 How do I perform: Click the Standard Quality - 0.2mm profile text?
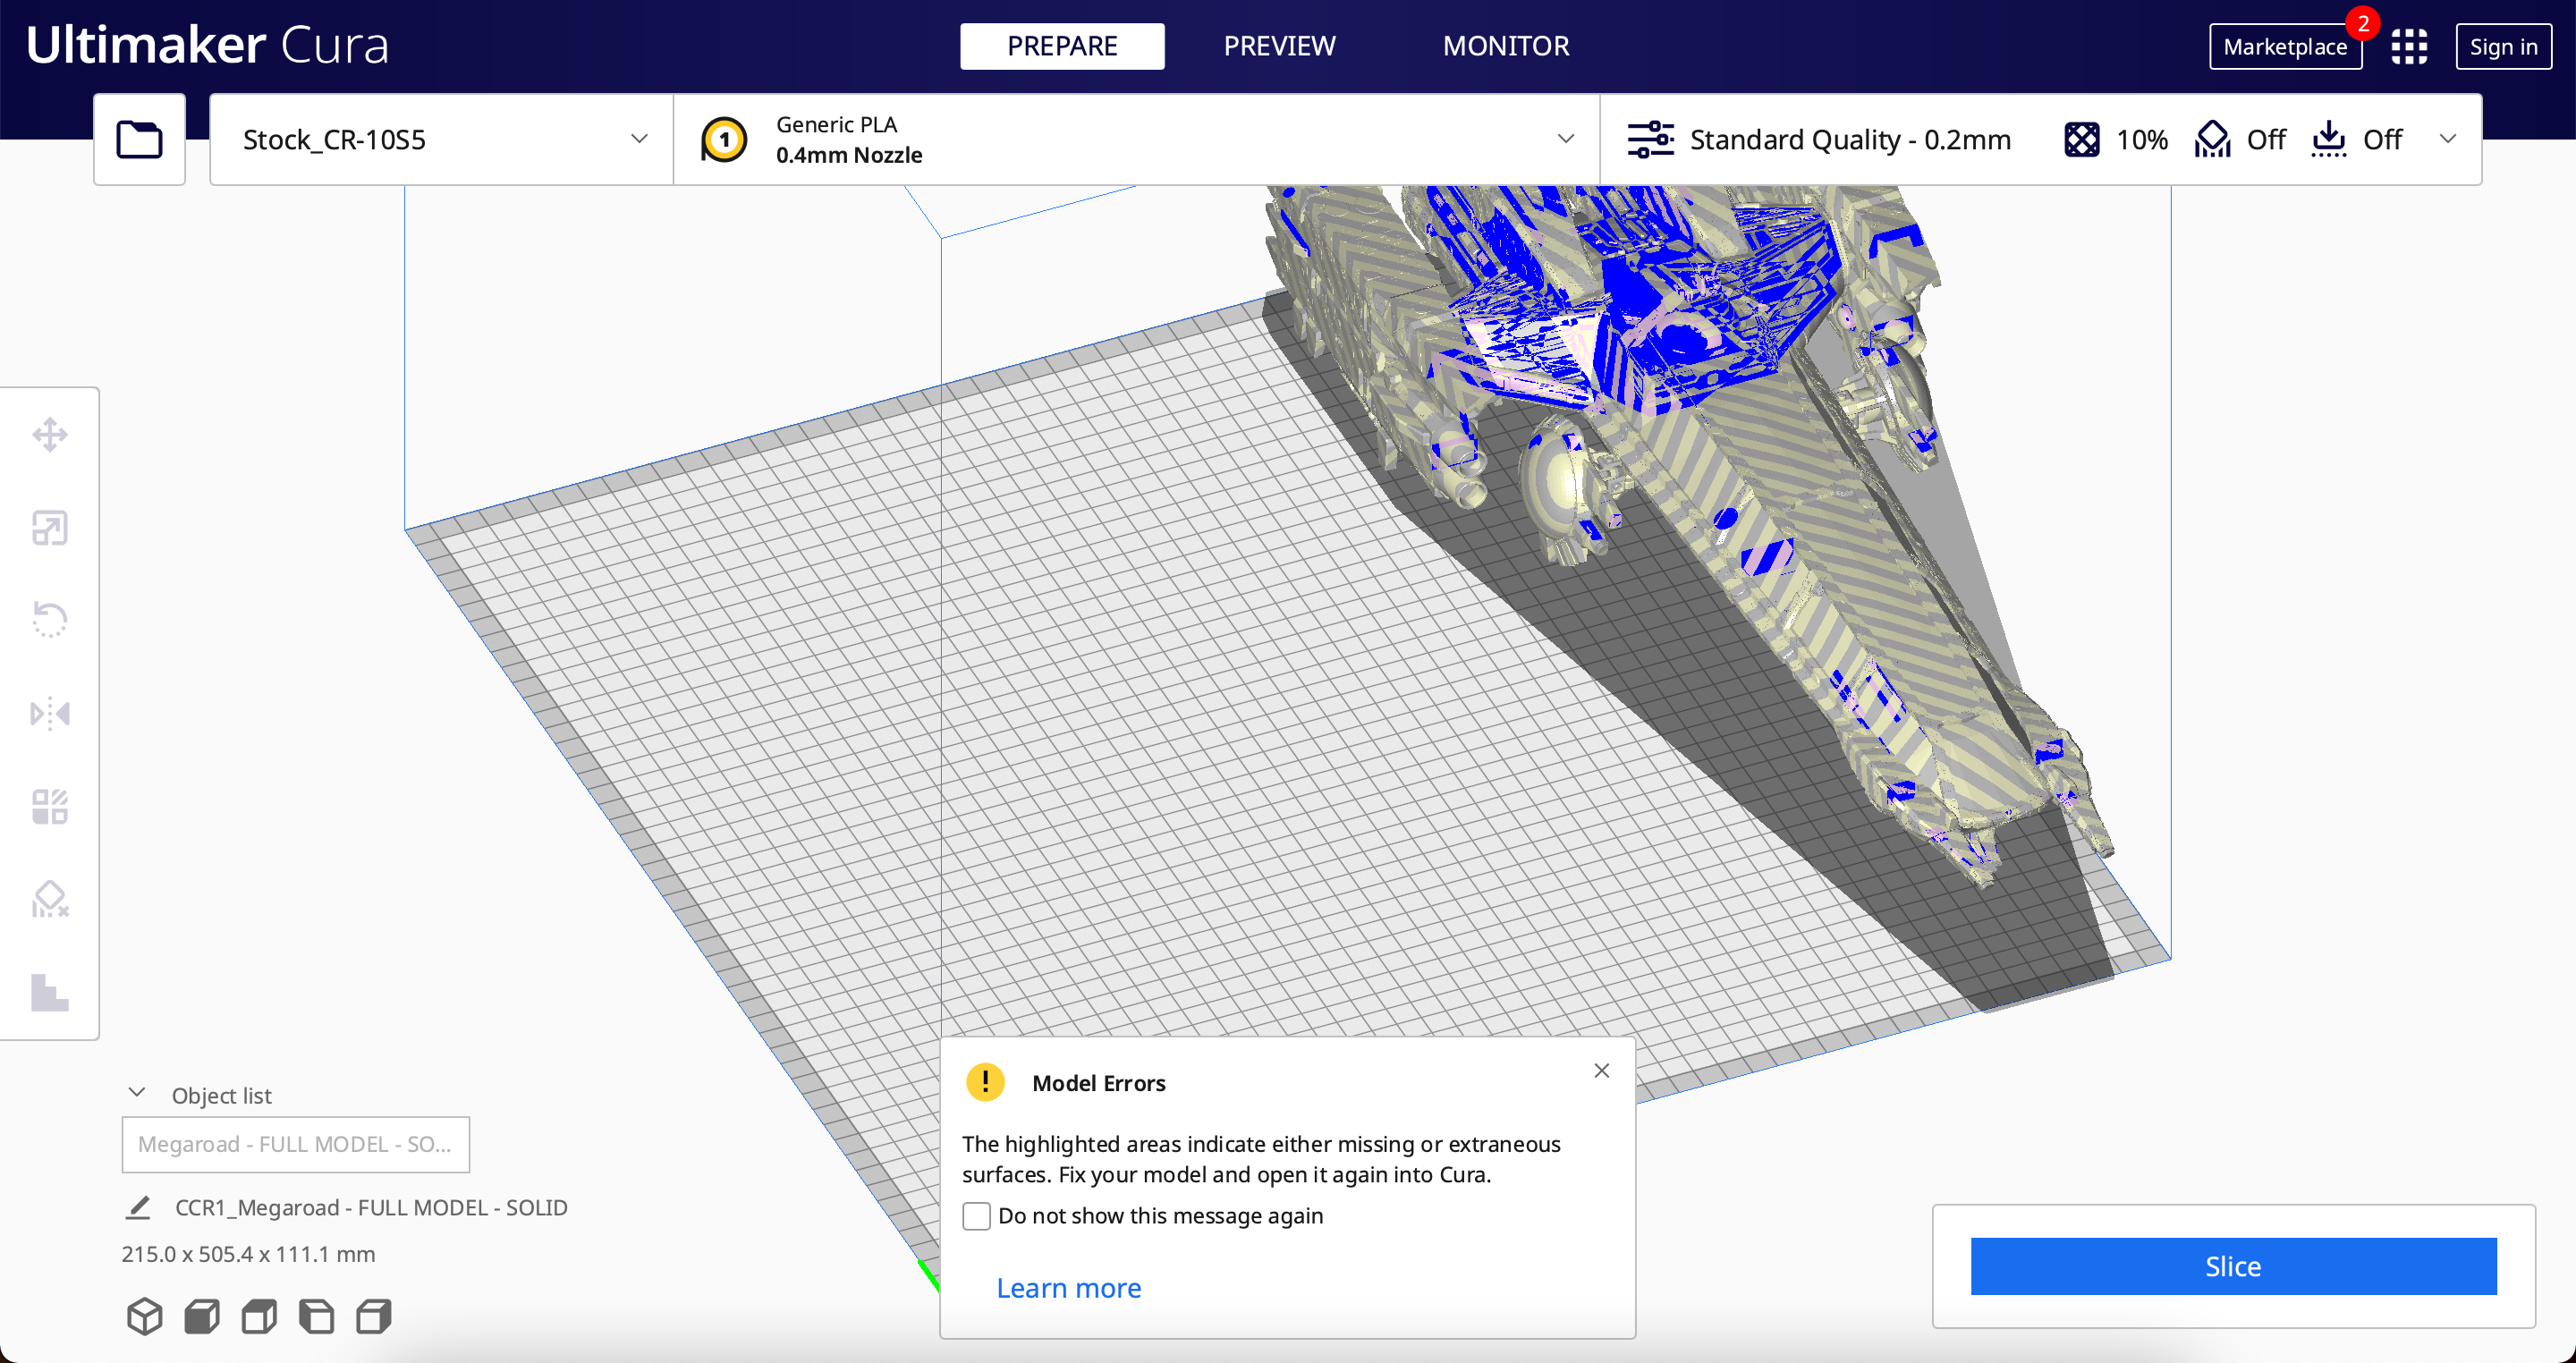pyautogui.click(x=1850, y=139)
